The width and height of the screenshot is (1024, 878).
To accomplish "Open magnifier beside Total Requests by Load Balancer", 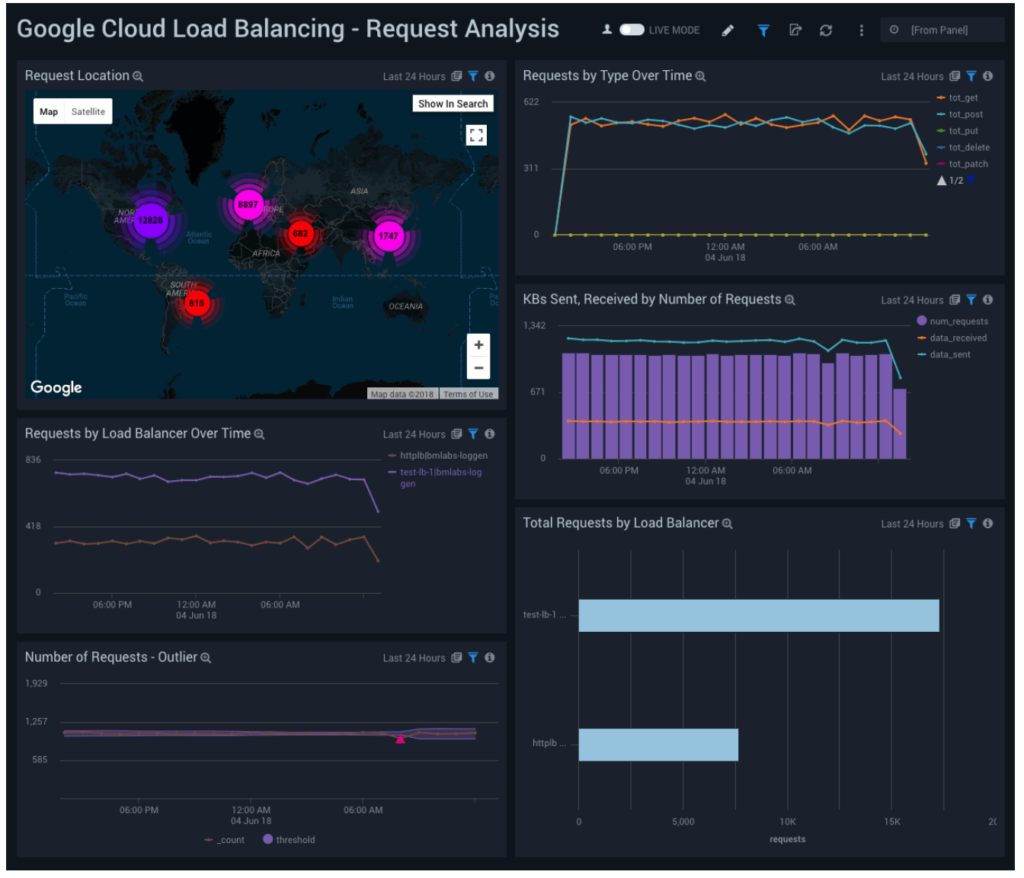I will (x=728, y=524).
